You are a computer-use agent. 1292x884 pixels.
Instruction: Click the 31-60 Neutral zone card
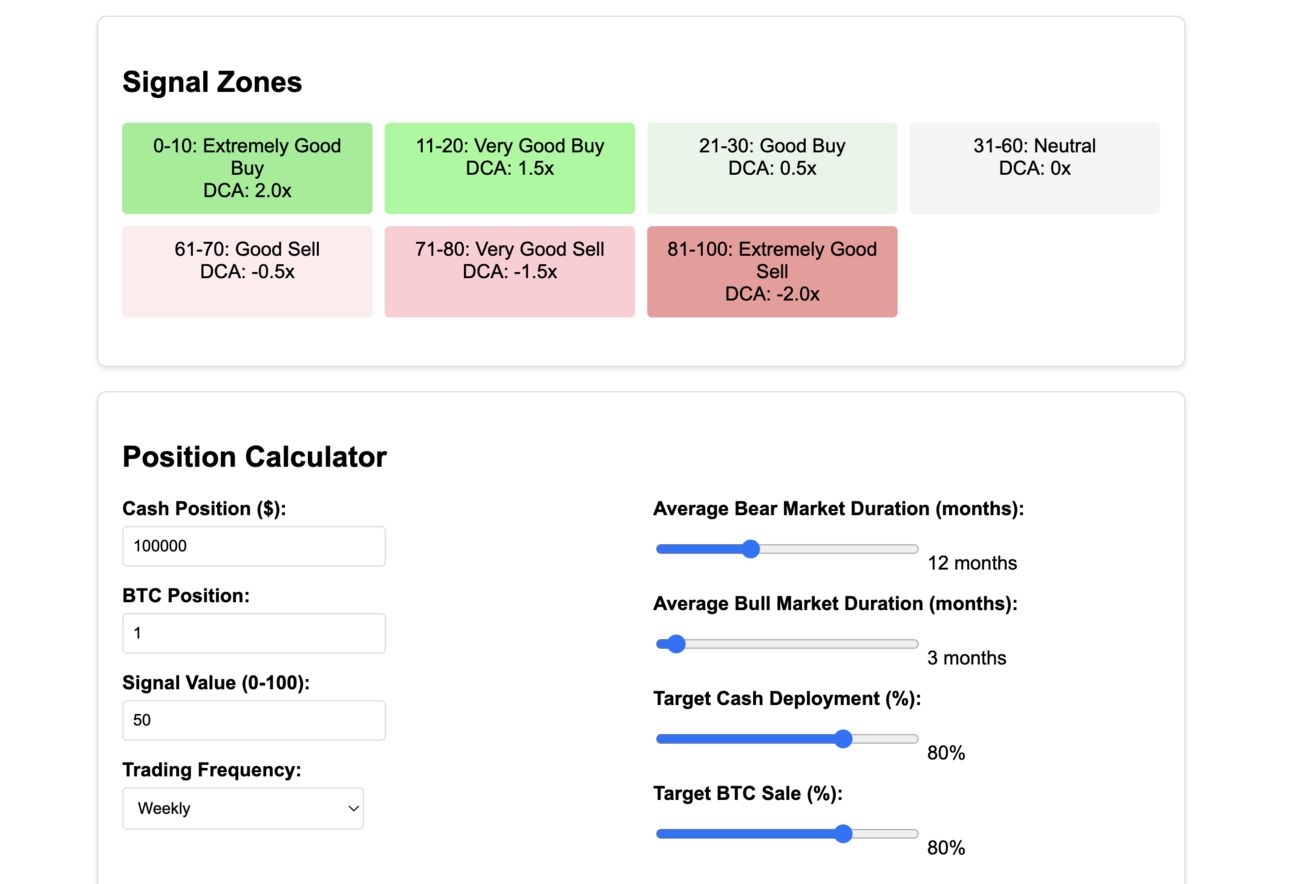tap(1035, 168)
